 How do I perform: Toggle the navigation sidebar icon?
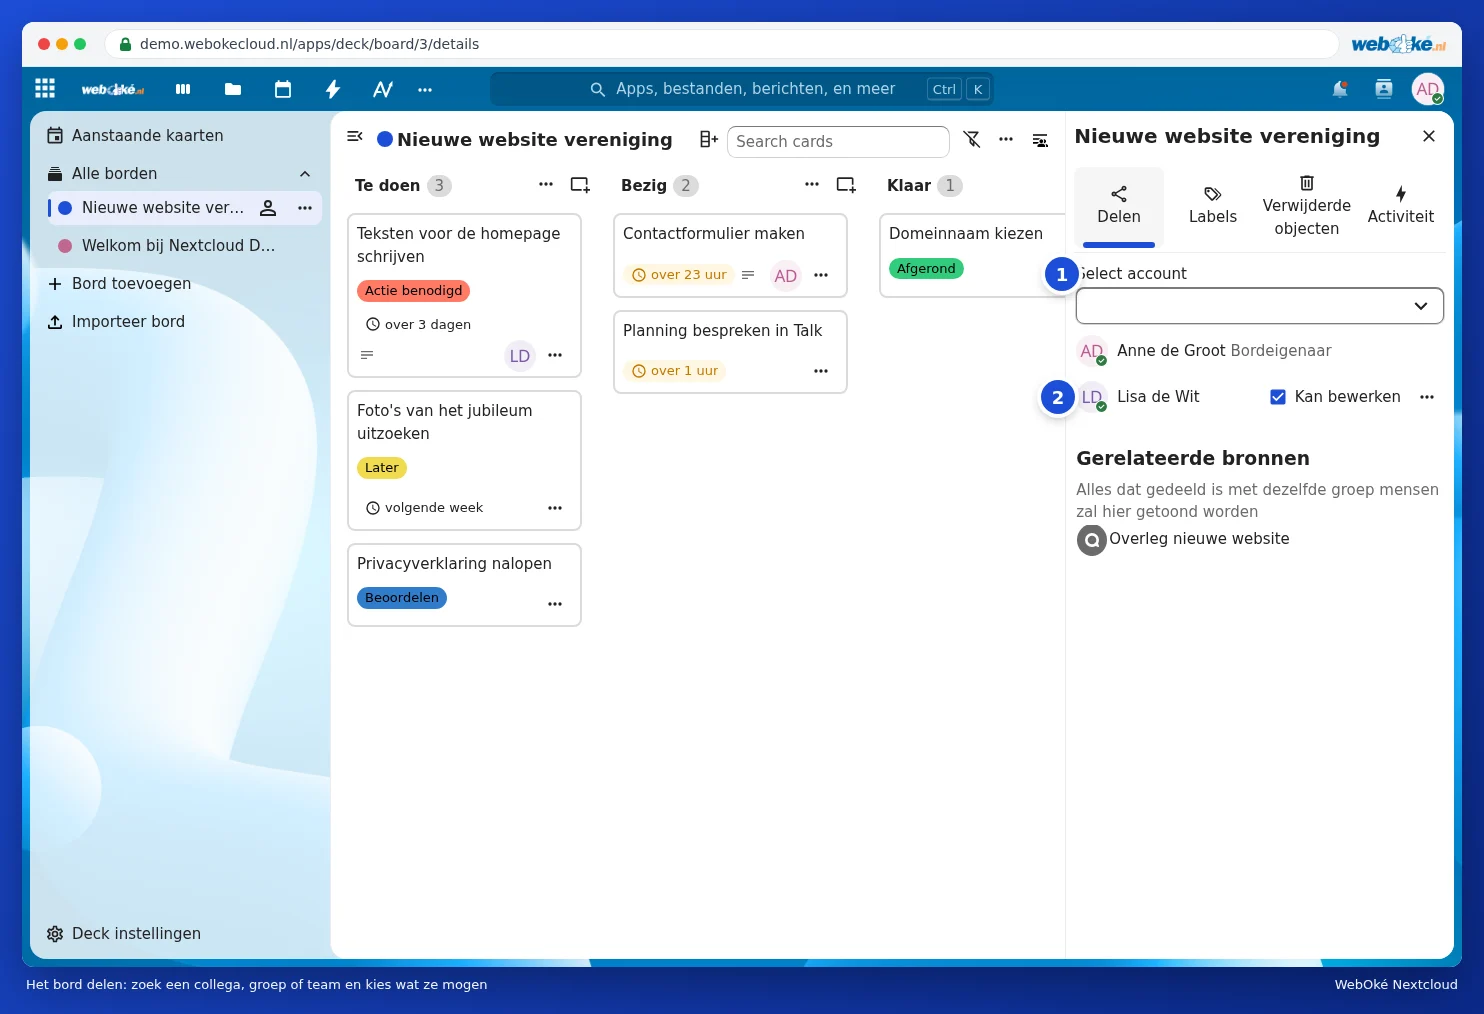pos(354,137)
